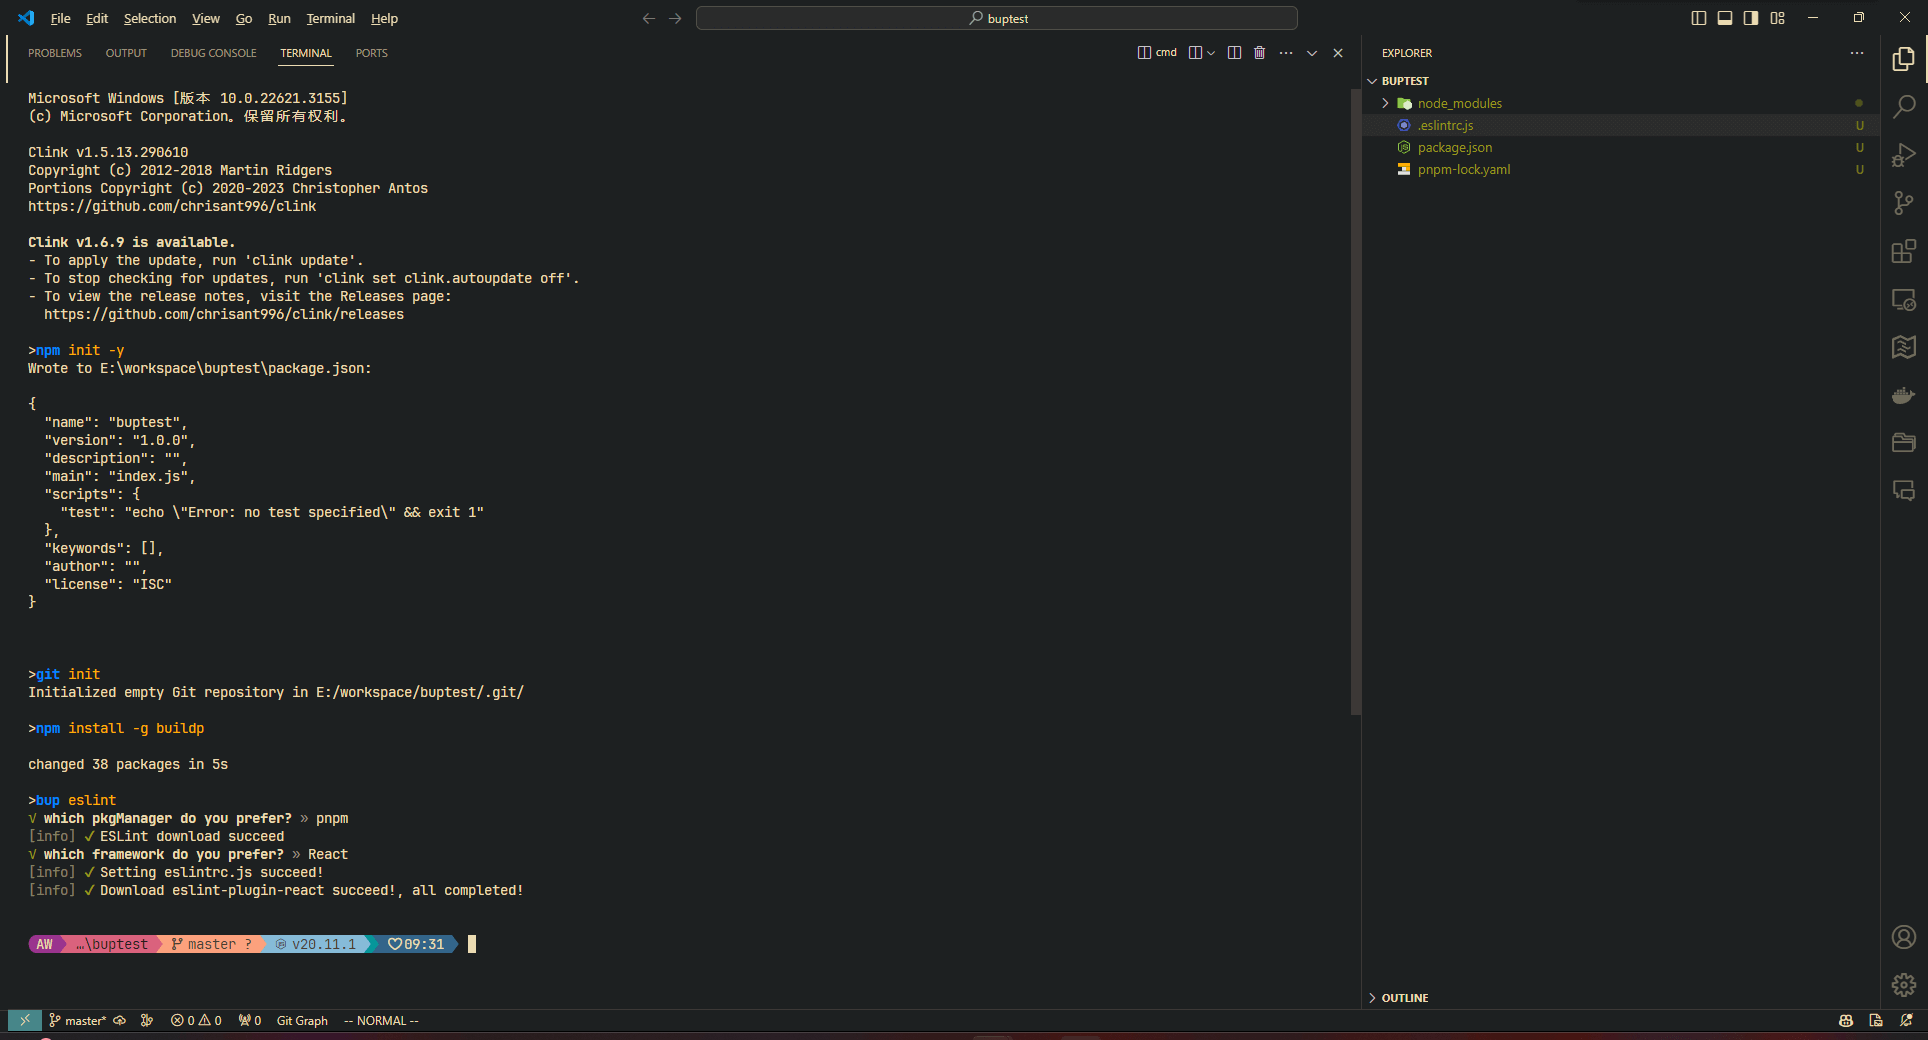The width and height of the screenshot is (1928, 1040).
Task: Switch to the PORTS tab
Action: point(371,53)
